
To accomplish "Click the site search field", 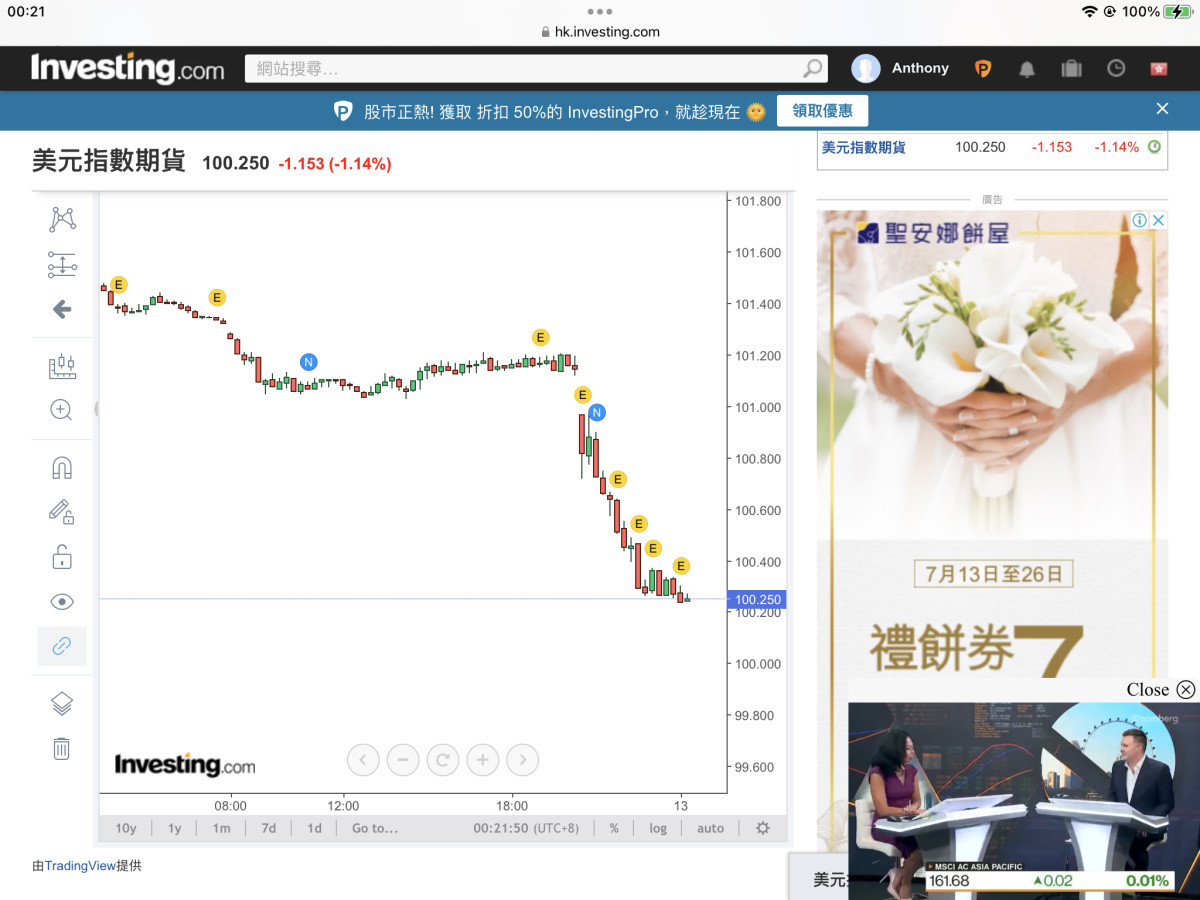I will 536,68.
